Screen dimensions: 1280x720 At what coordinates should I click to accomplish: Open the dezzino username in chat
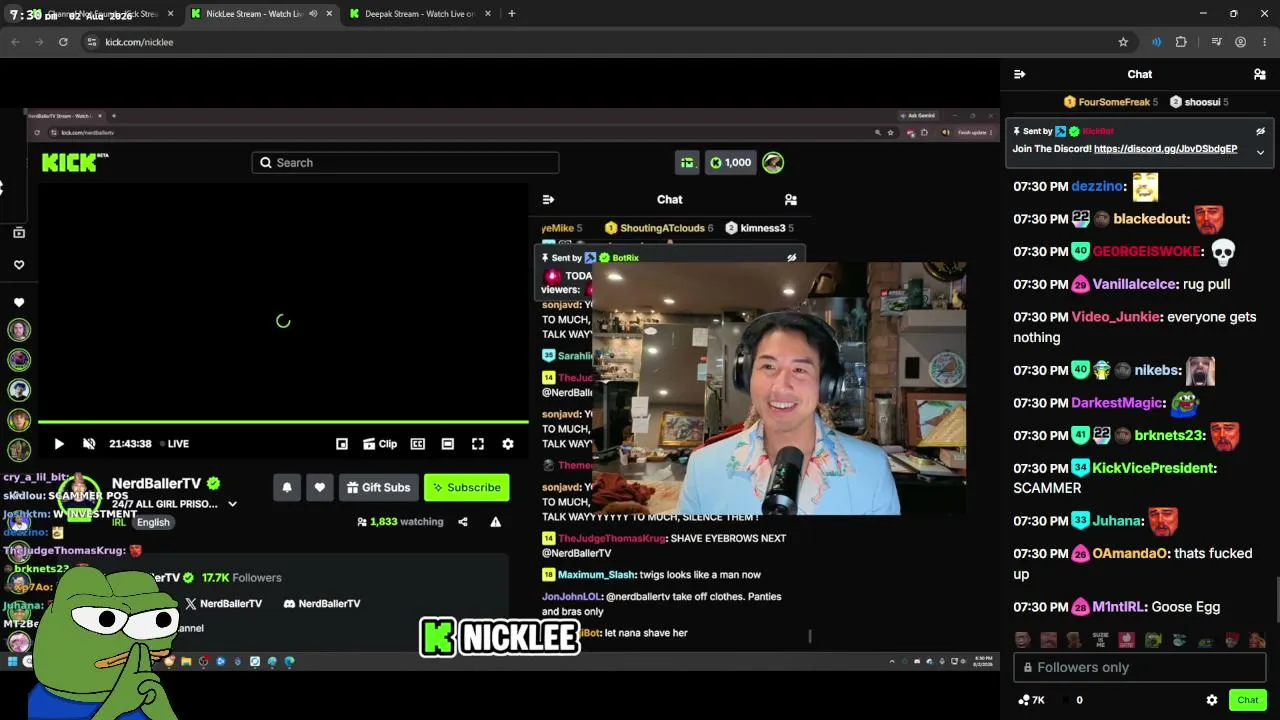tap(1097, 186)
